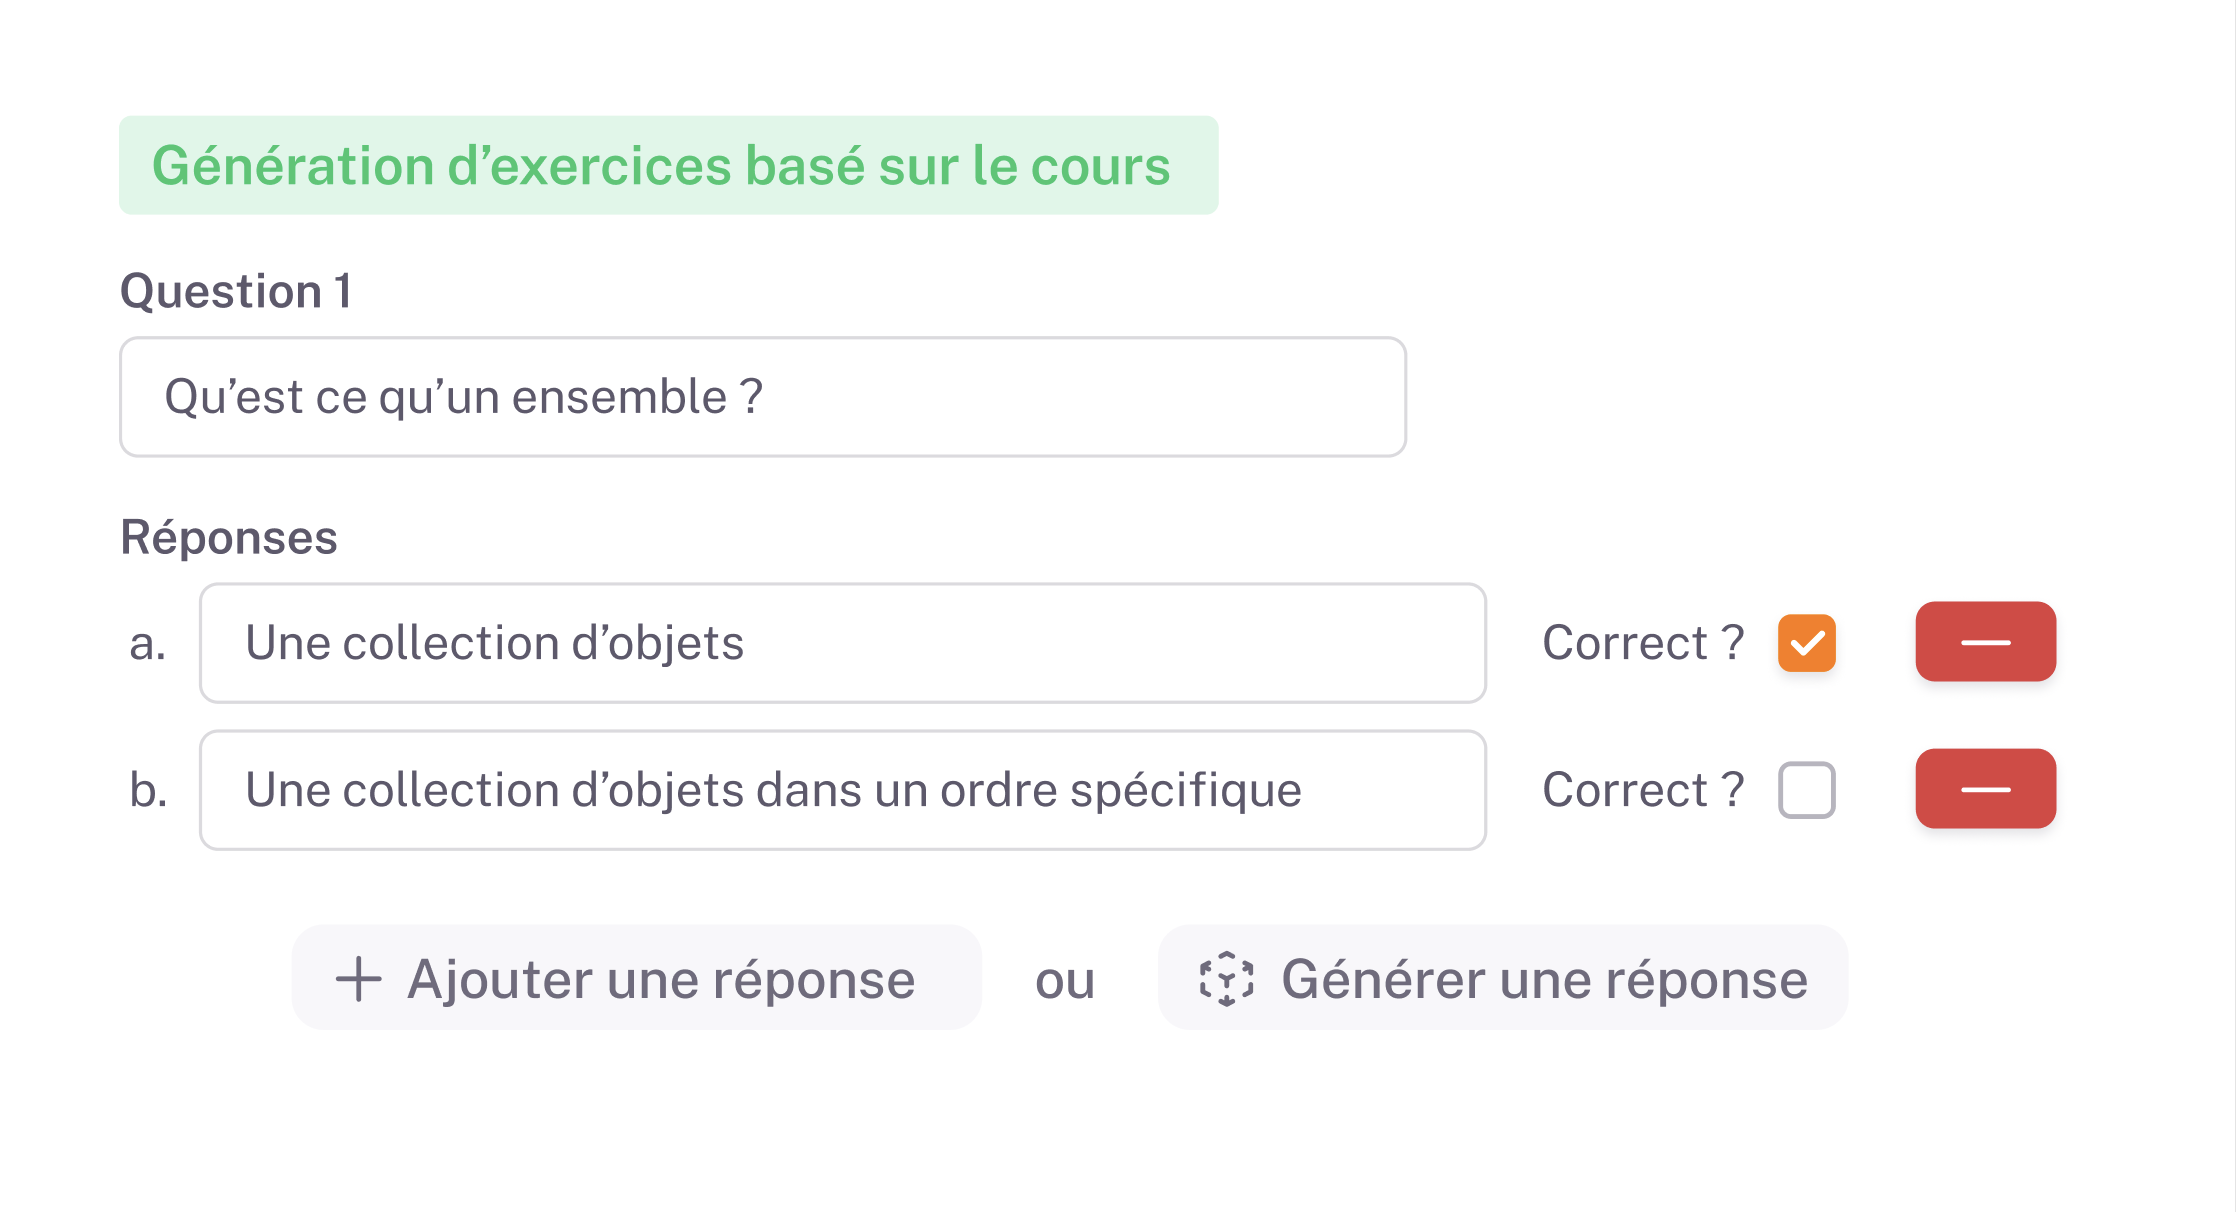This screenshot has height=1212, width=2236.
Task: Edit answer b field about 'ordre spécifique'
Action: point(842,790)
